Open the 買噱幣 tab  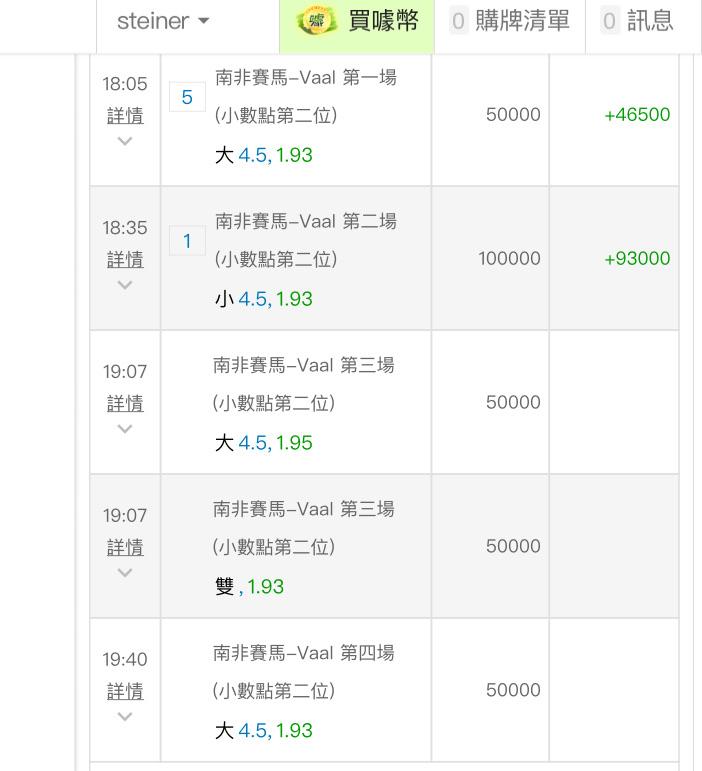pyautogui.click(x=357, y=21)
